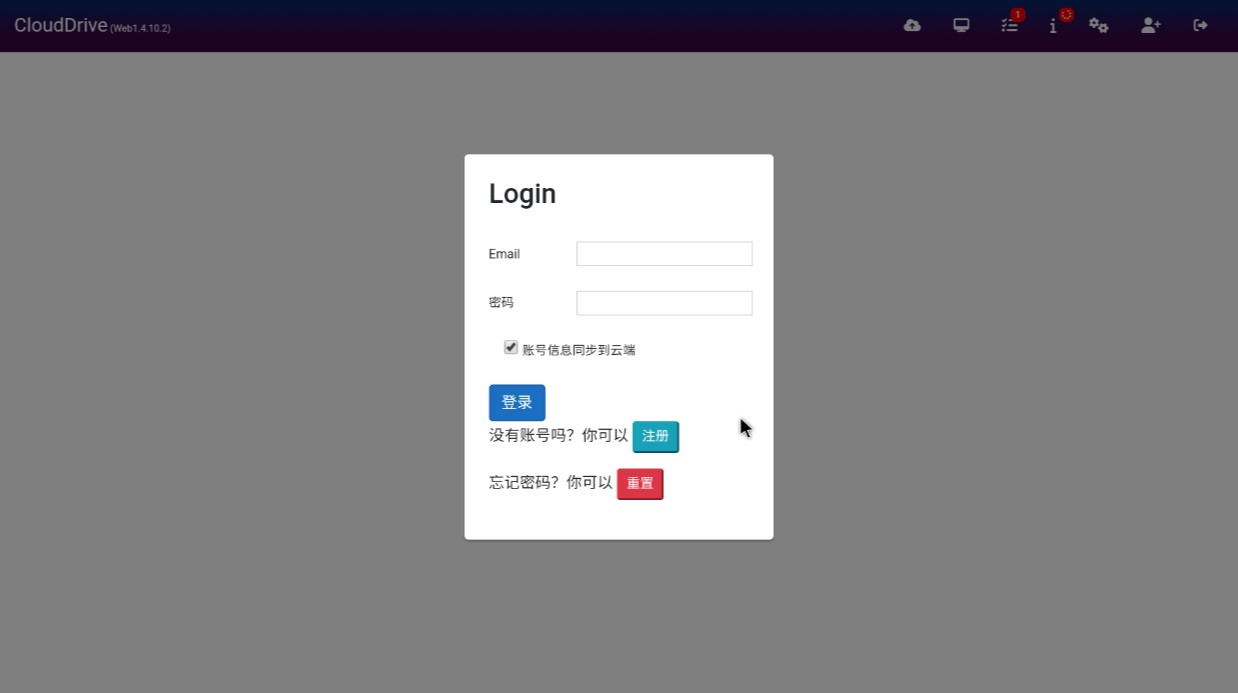This screenshot has height=693, width=1238.
Task: Click the logout arrow icon
Action: (1200, 26)
